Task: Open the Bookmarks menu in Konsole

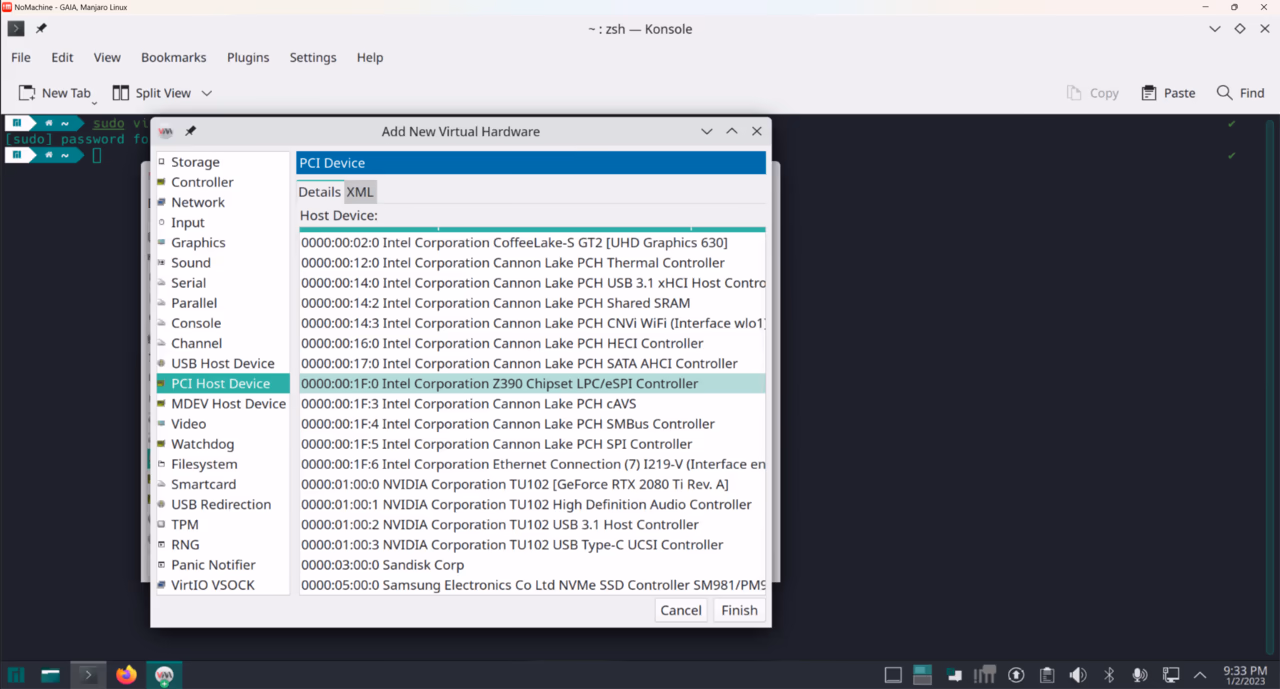Action: coord(173,57)
